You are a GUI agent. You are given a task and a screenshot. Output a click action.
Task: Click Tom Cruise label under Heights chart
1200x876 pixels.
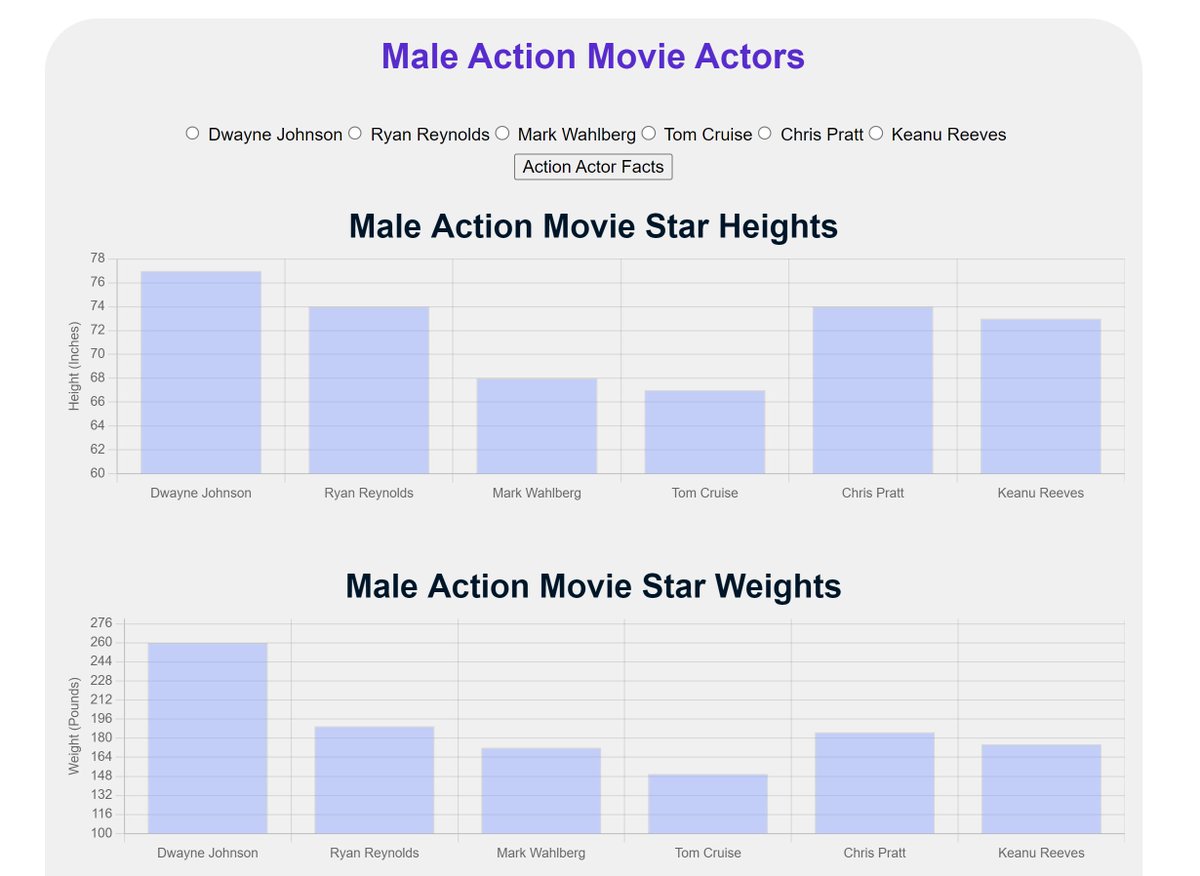tap(705, 493)
